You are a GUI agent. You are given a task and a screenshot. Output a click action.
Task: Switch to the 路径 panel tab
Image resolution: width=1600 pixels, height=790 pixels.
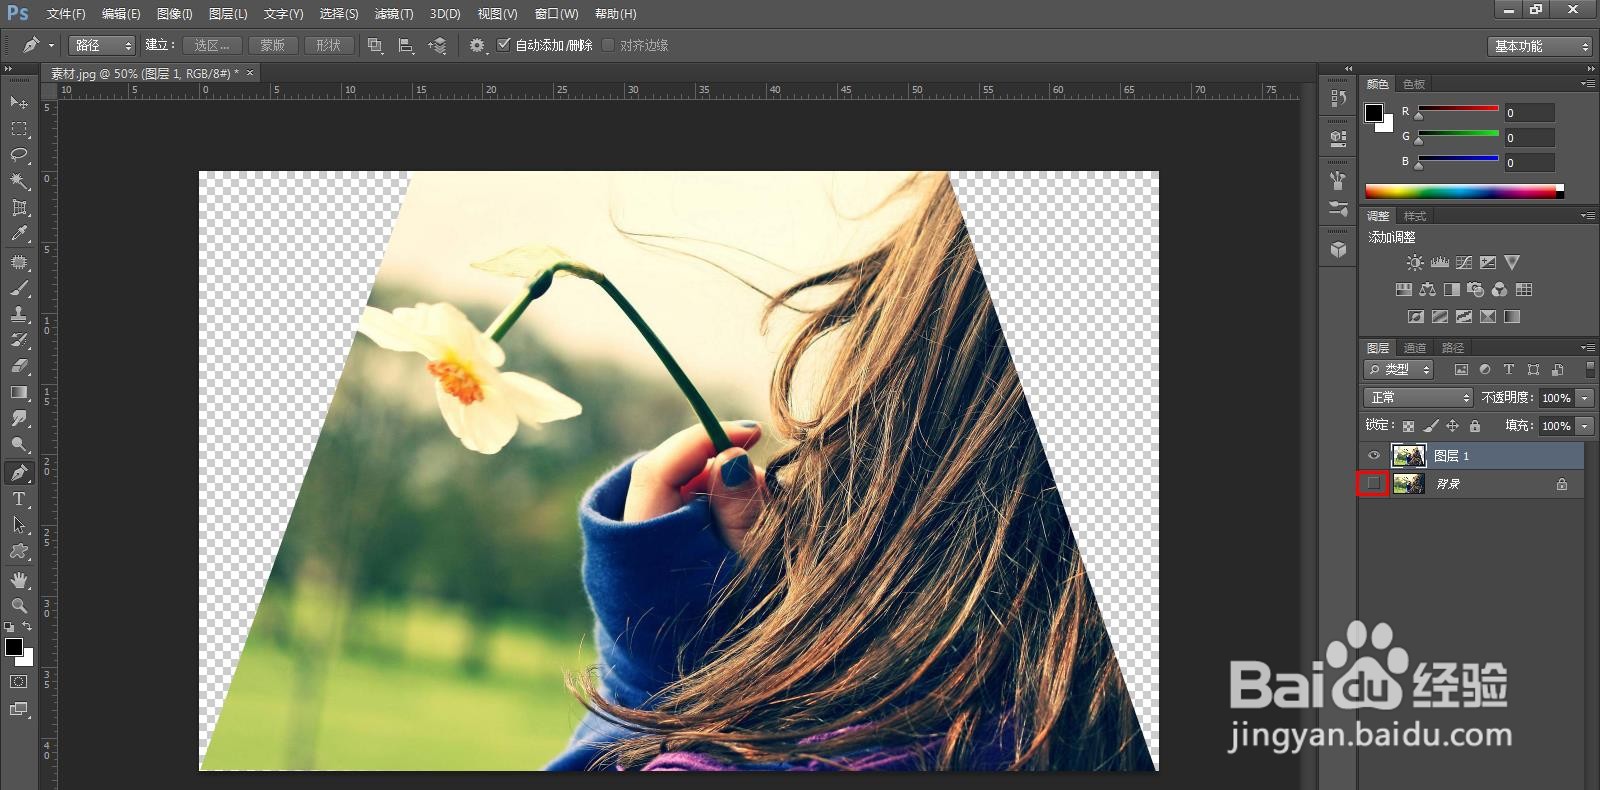pos(1453,348)
